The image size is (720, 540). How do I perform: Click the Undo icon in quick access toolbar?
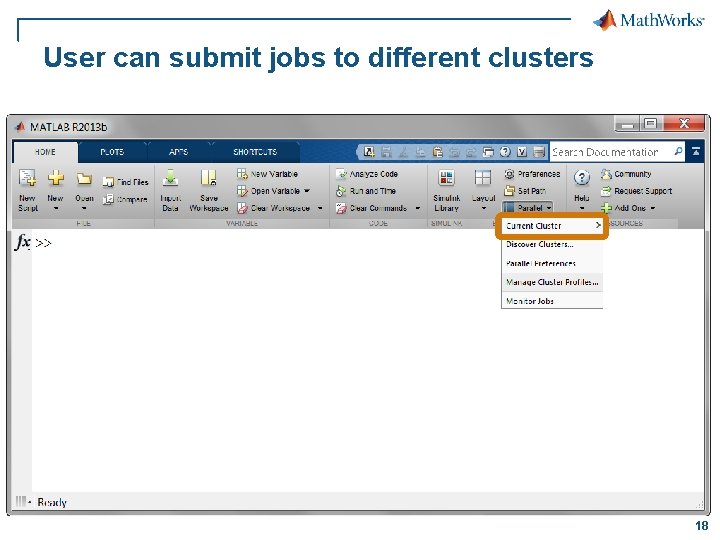[x=455, y=152]
